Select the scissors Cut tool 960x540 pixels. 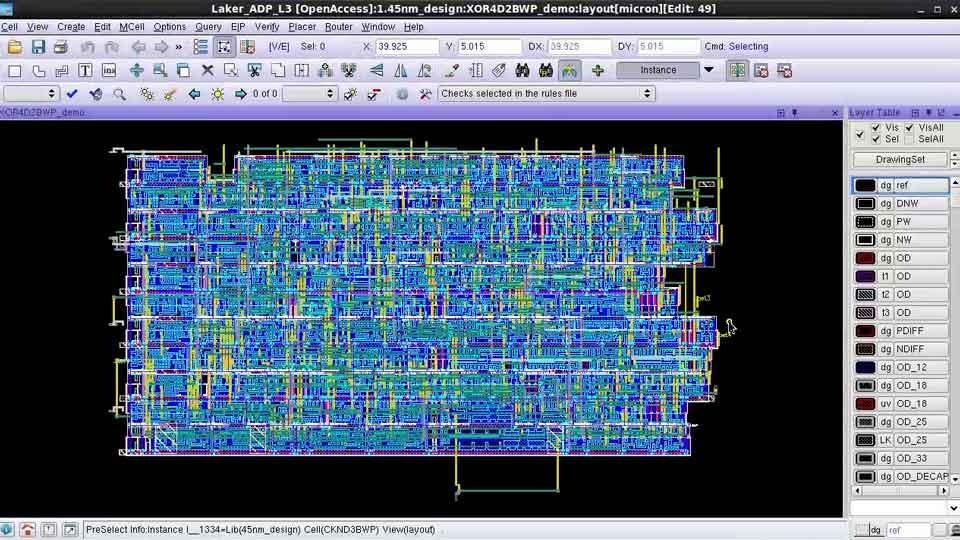254,70
